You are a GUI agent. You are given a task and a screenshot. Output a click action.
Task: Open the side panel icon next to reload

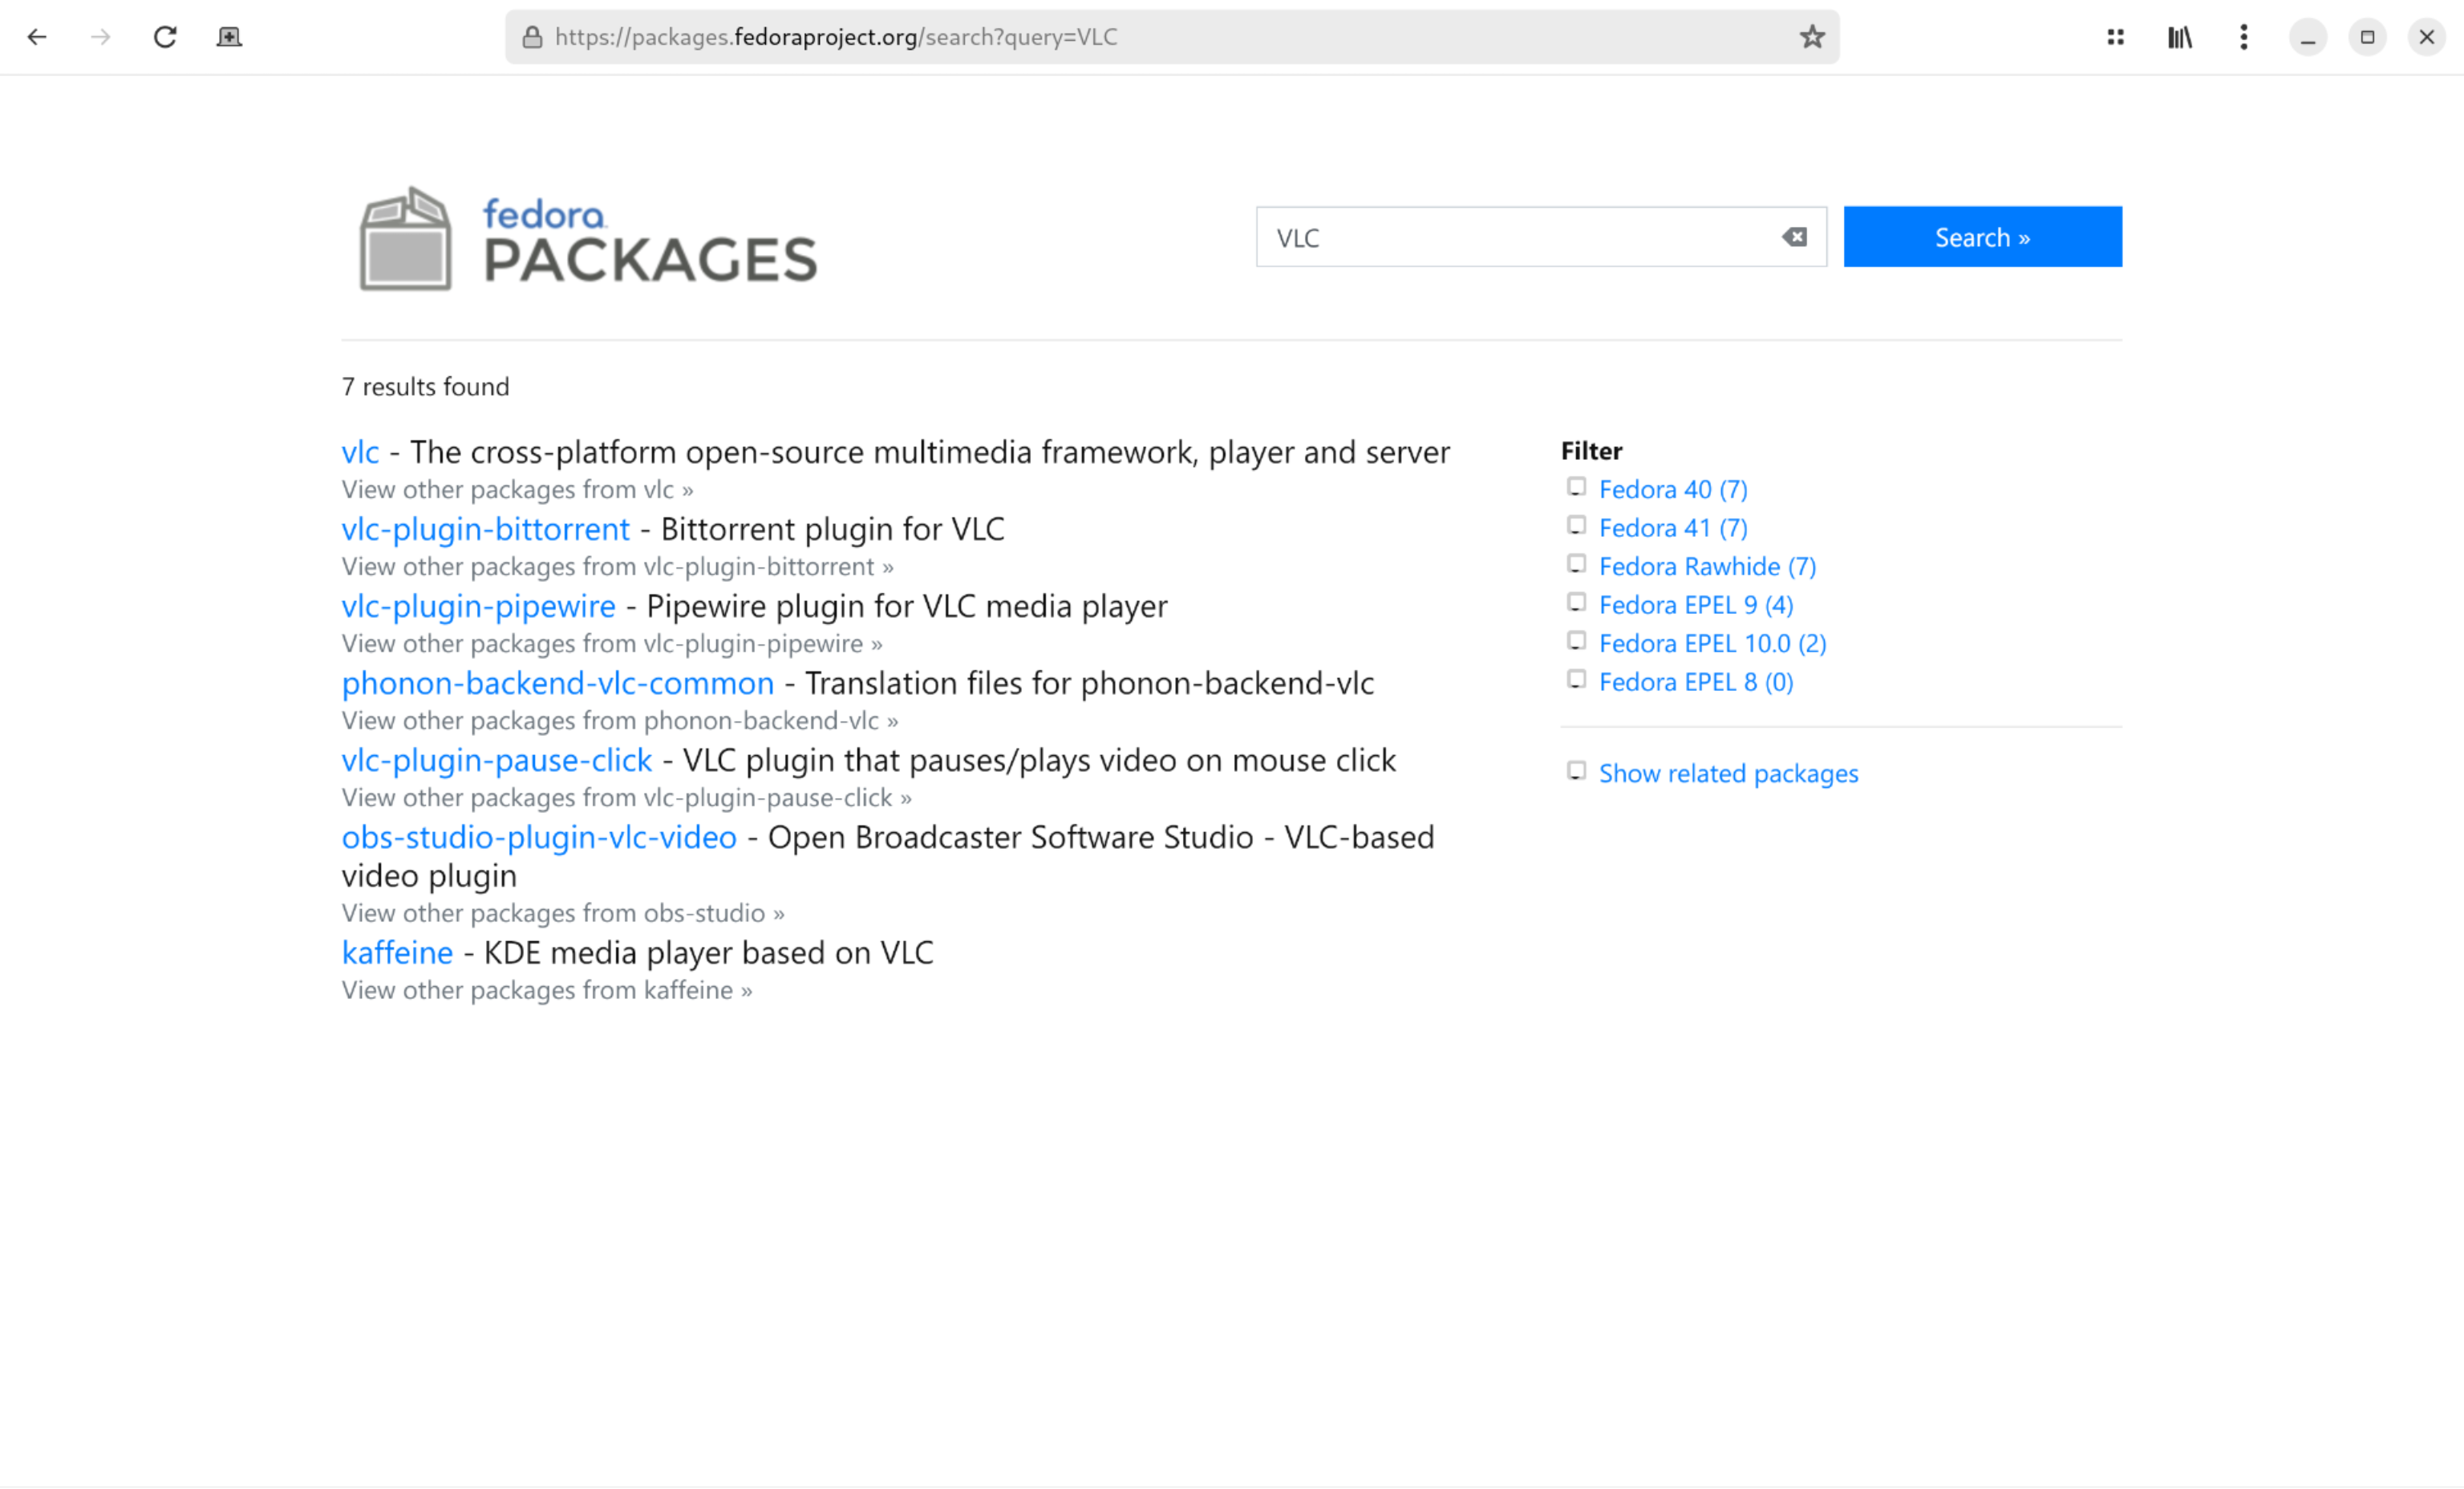click(228, 37)
